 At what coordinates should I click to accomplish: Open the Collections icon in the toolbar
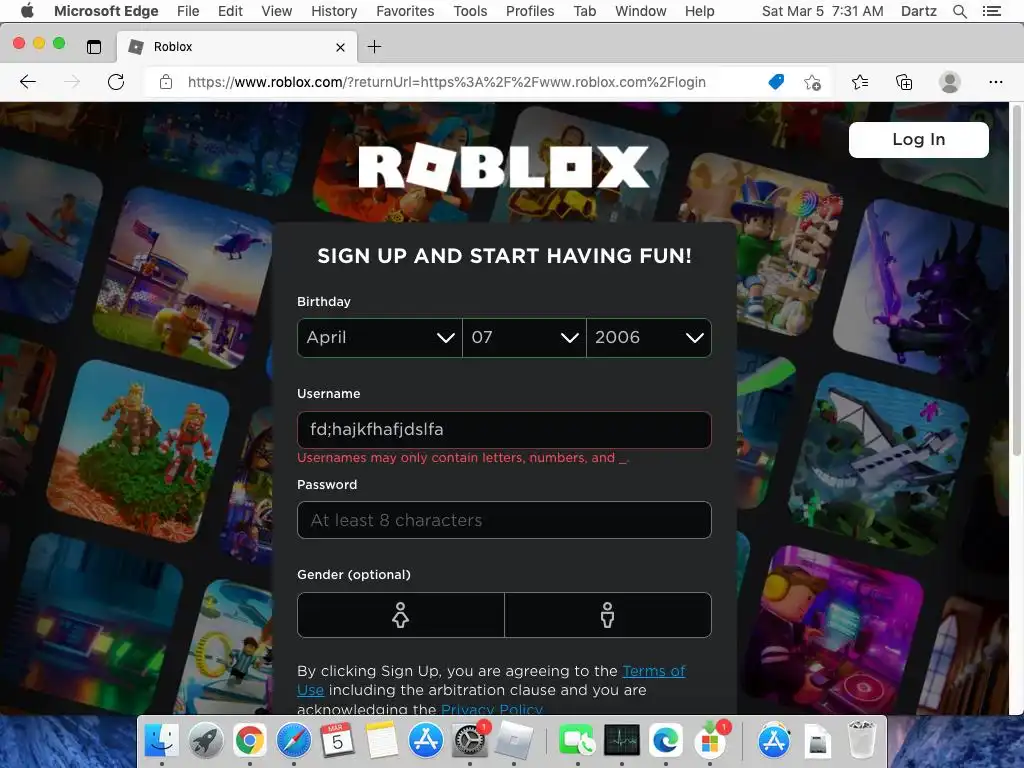point(904,82)
